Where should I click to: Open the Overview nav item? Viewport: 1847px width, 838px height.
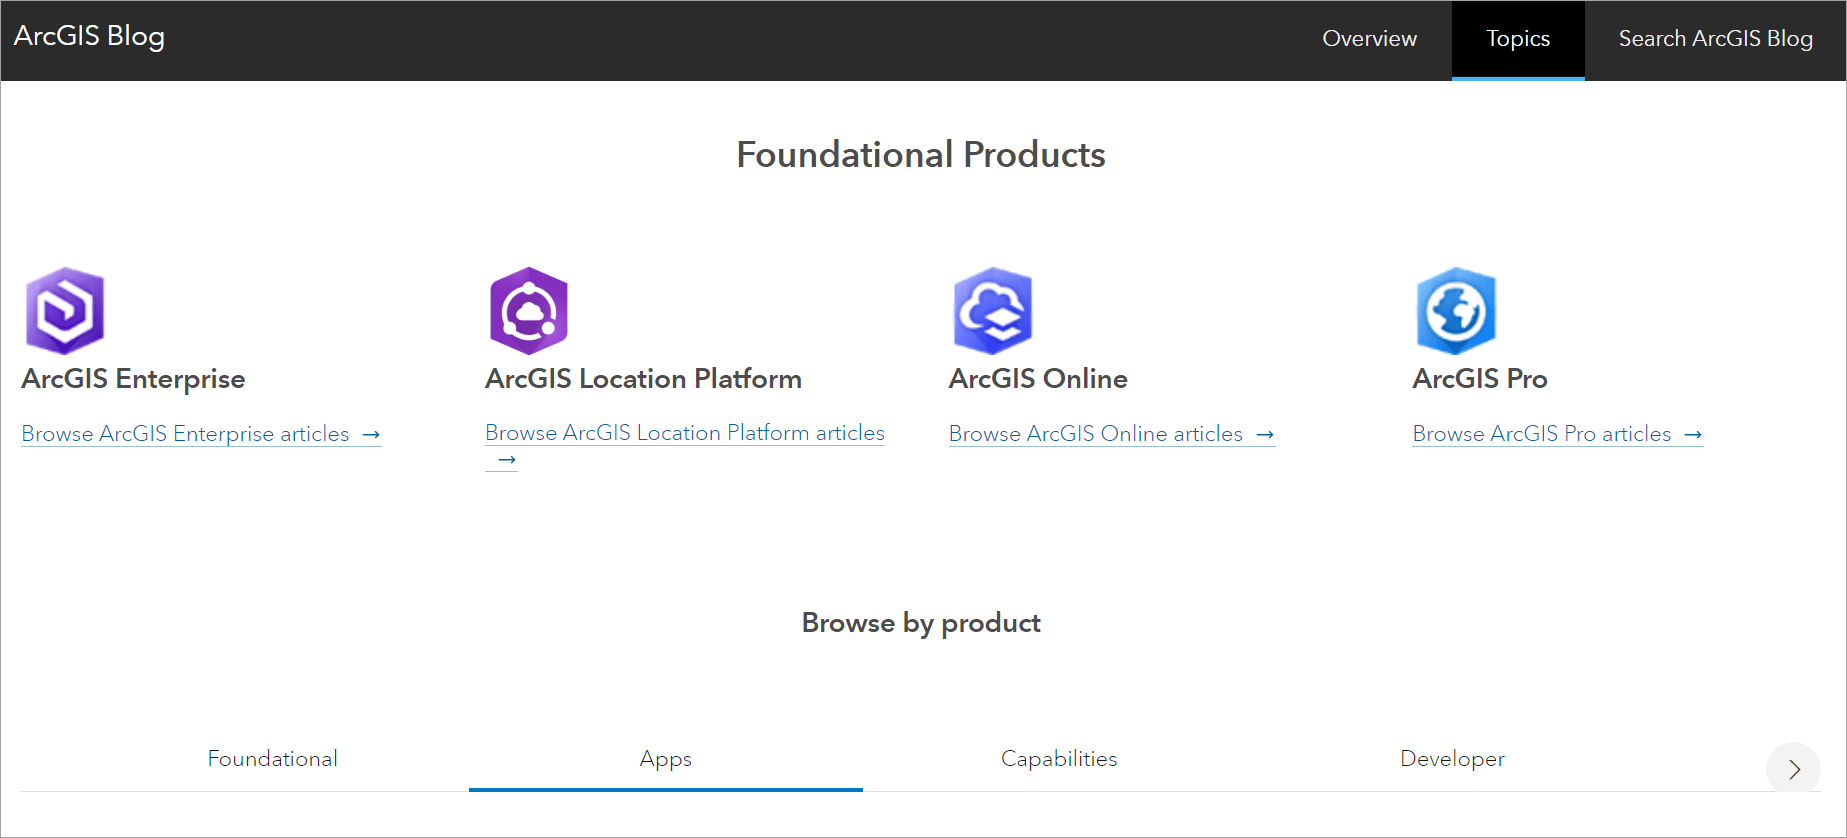[x=1369, y=39]
